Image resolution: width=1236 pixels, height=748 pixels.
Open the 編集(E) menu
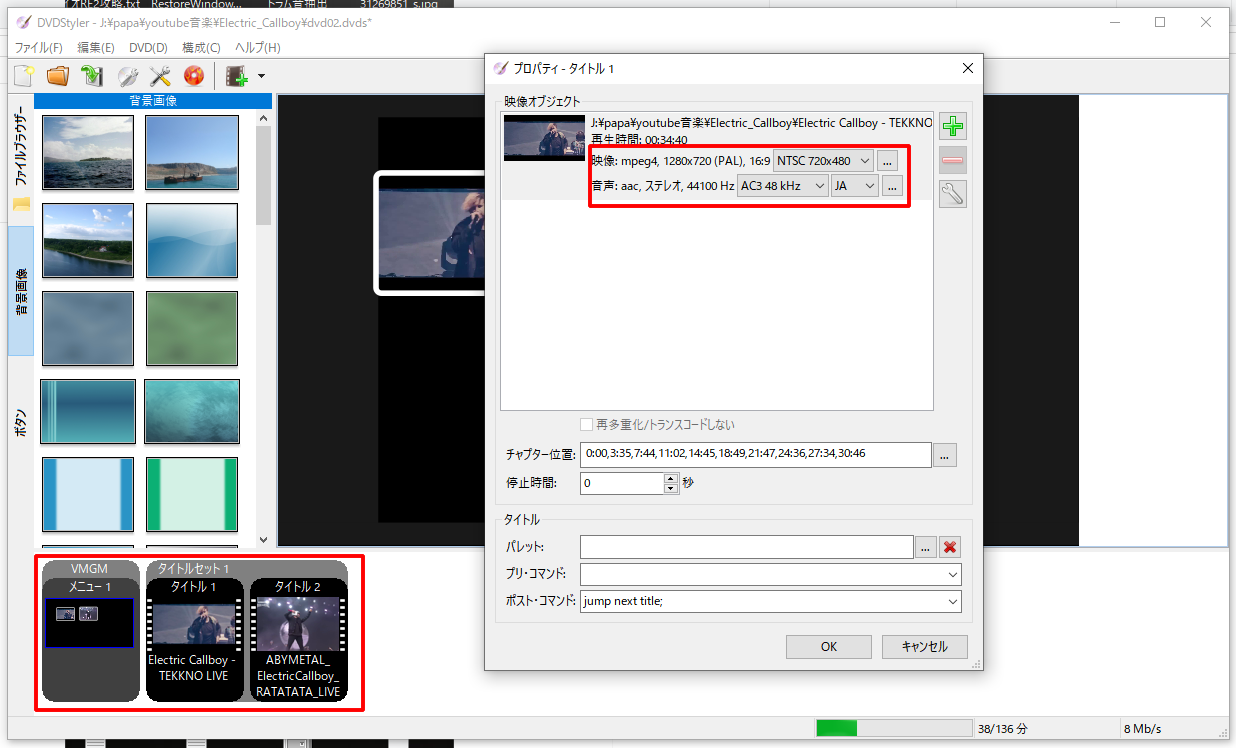(96, 47)
